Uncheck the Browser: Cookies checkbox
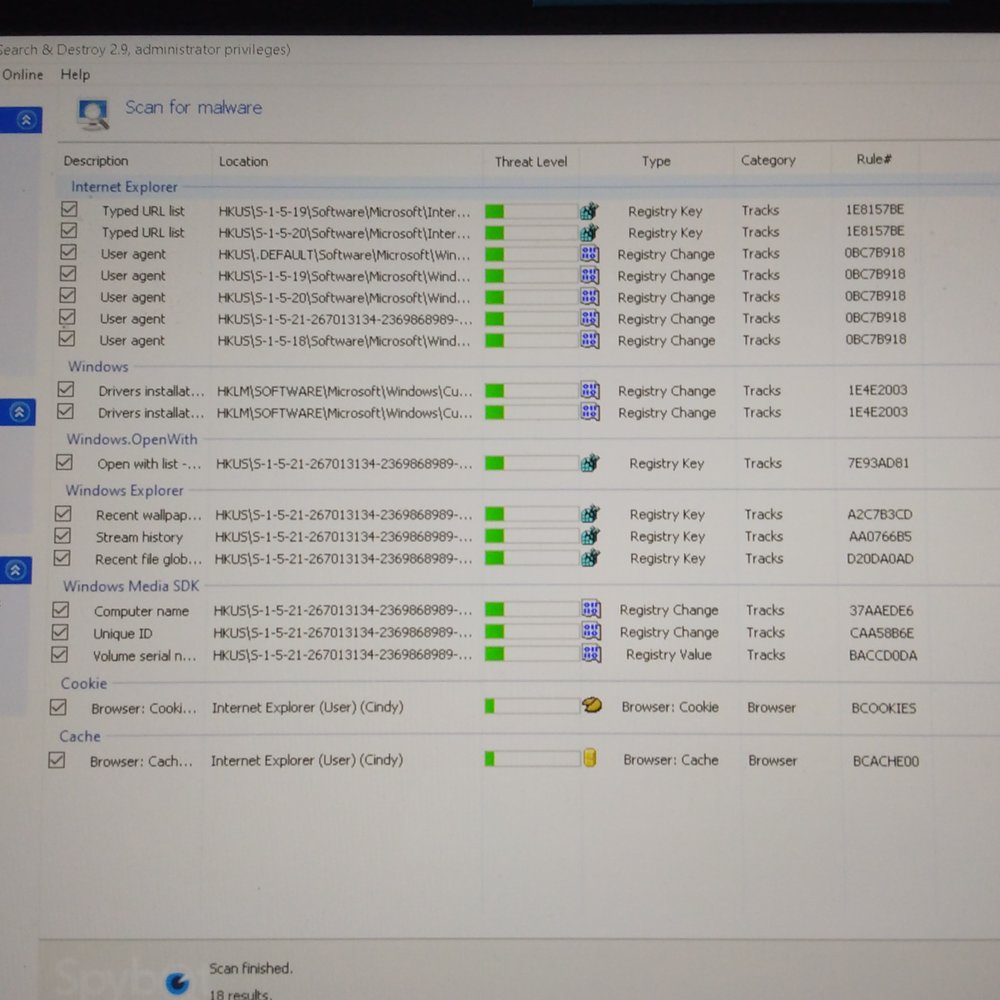The height and width of the screenshot is (1000, 1000). tap(58, 707)
